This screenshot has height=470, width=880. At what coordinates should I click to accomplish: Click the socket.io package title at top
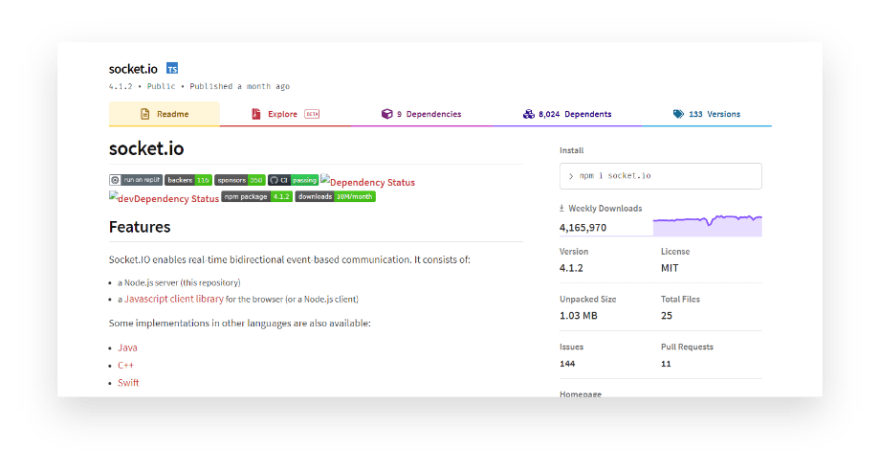(x=133, y=69)
